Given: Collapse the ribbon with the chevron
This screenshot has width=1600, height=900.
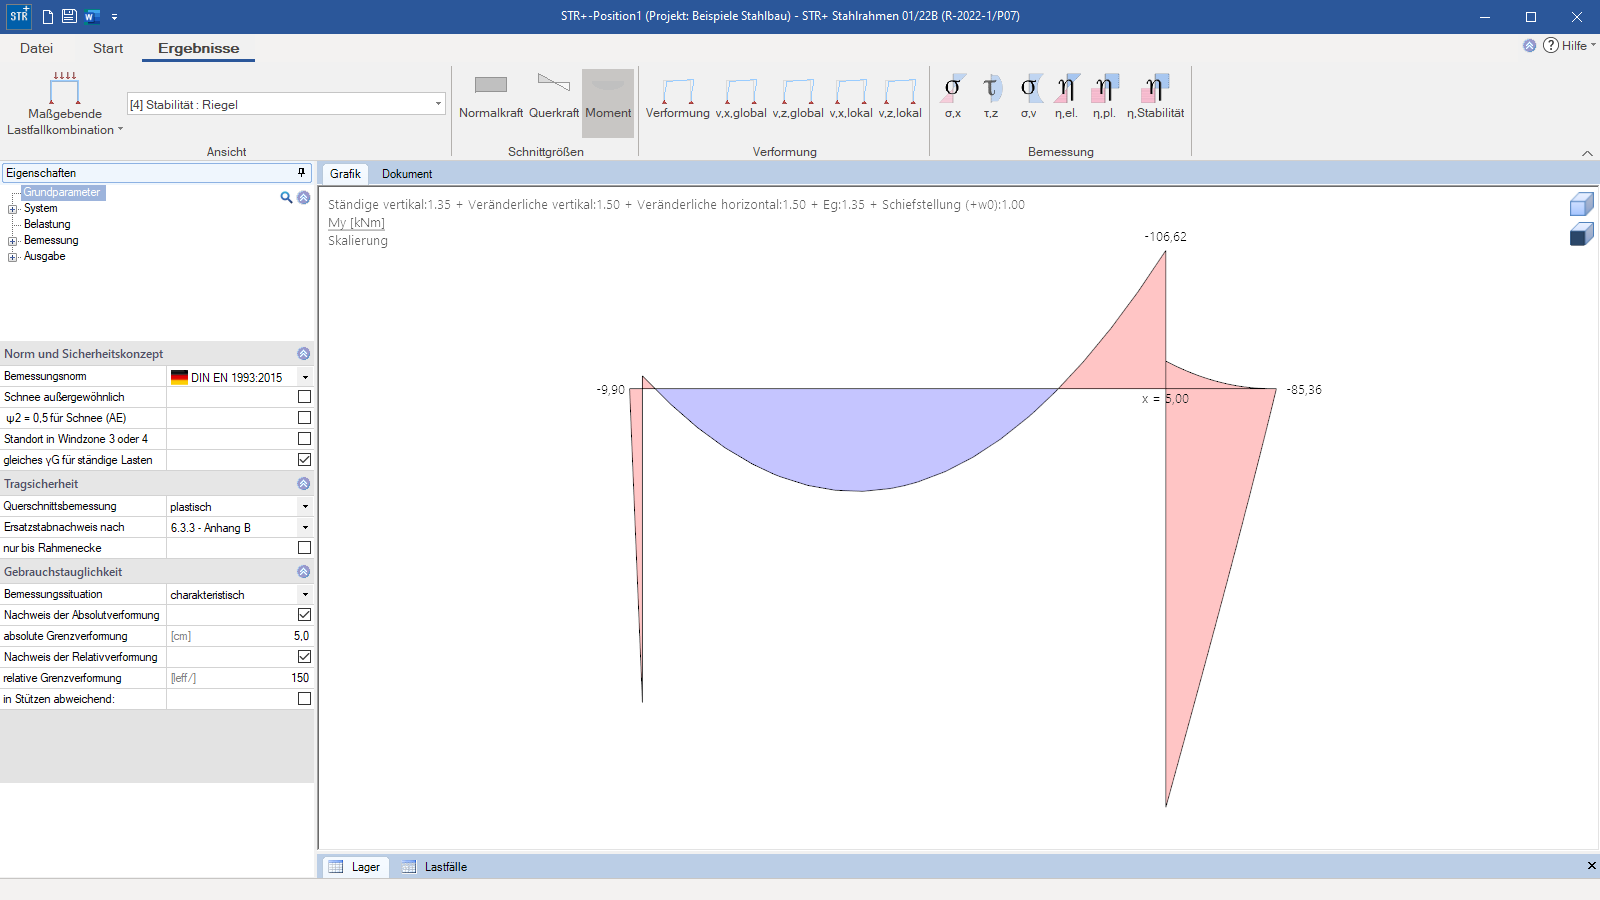Looking at the screenshot, I should pos(1587,153).
